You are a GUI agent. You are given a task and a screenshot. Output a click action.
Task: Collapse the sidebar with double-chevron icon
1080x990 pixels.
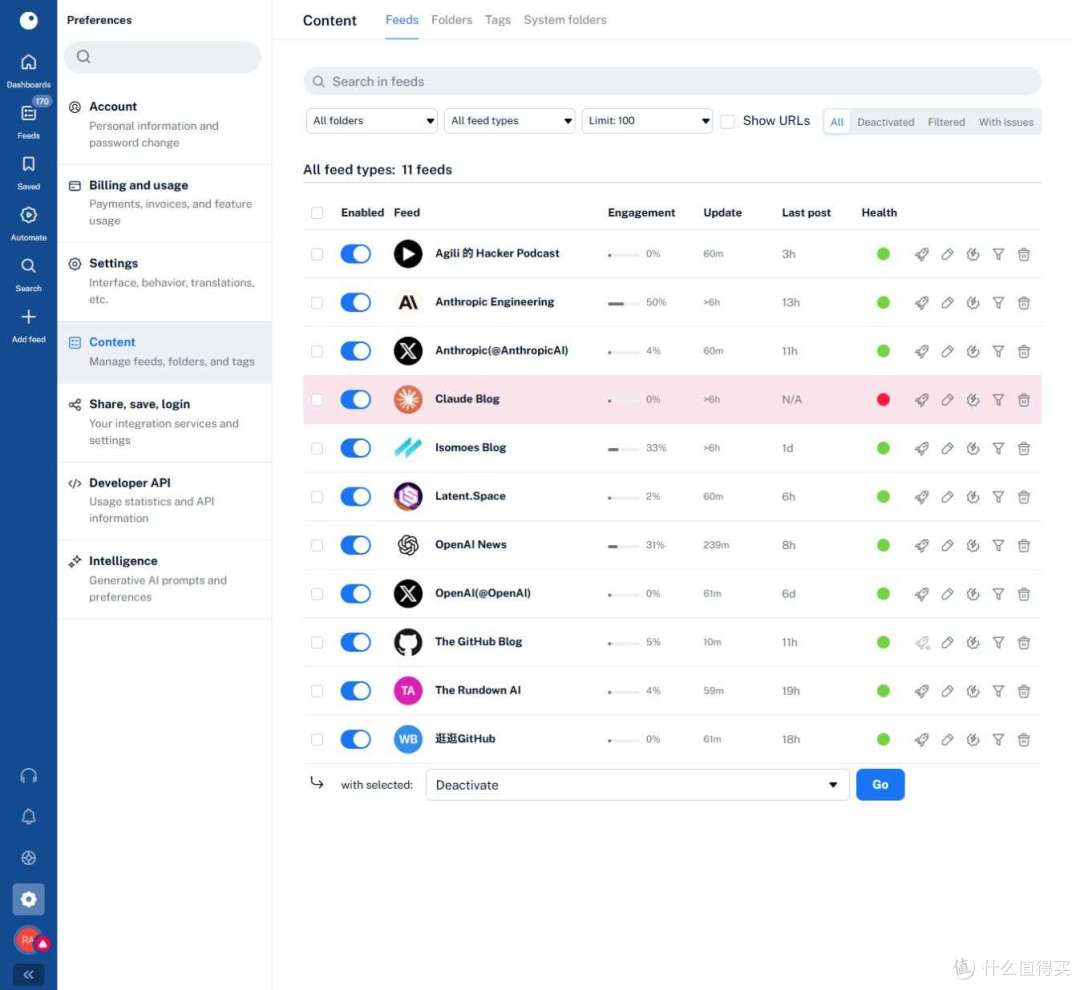(28, 974)
